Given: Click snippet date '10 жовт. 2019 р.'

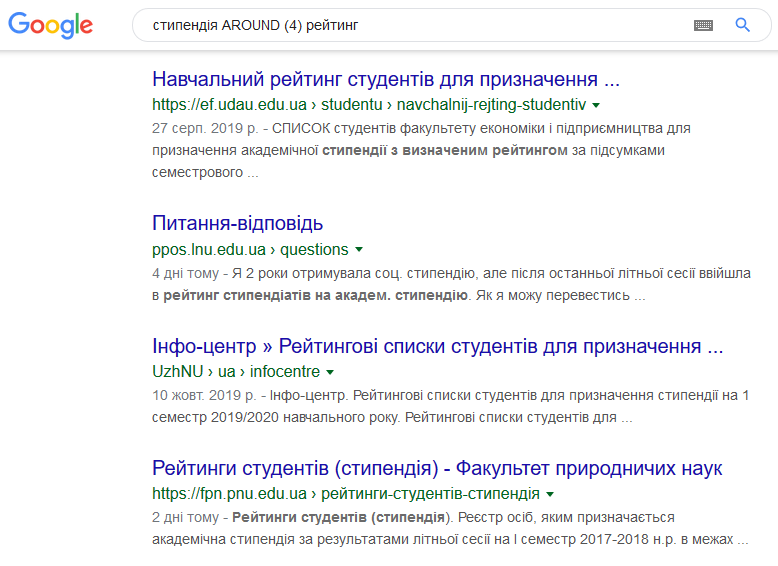Looking at the screenshot, I should 204,395.
